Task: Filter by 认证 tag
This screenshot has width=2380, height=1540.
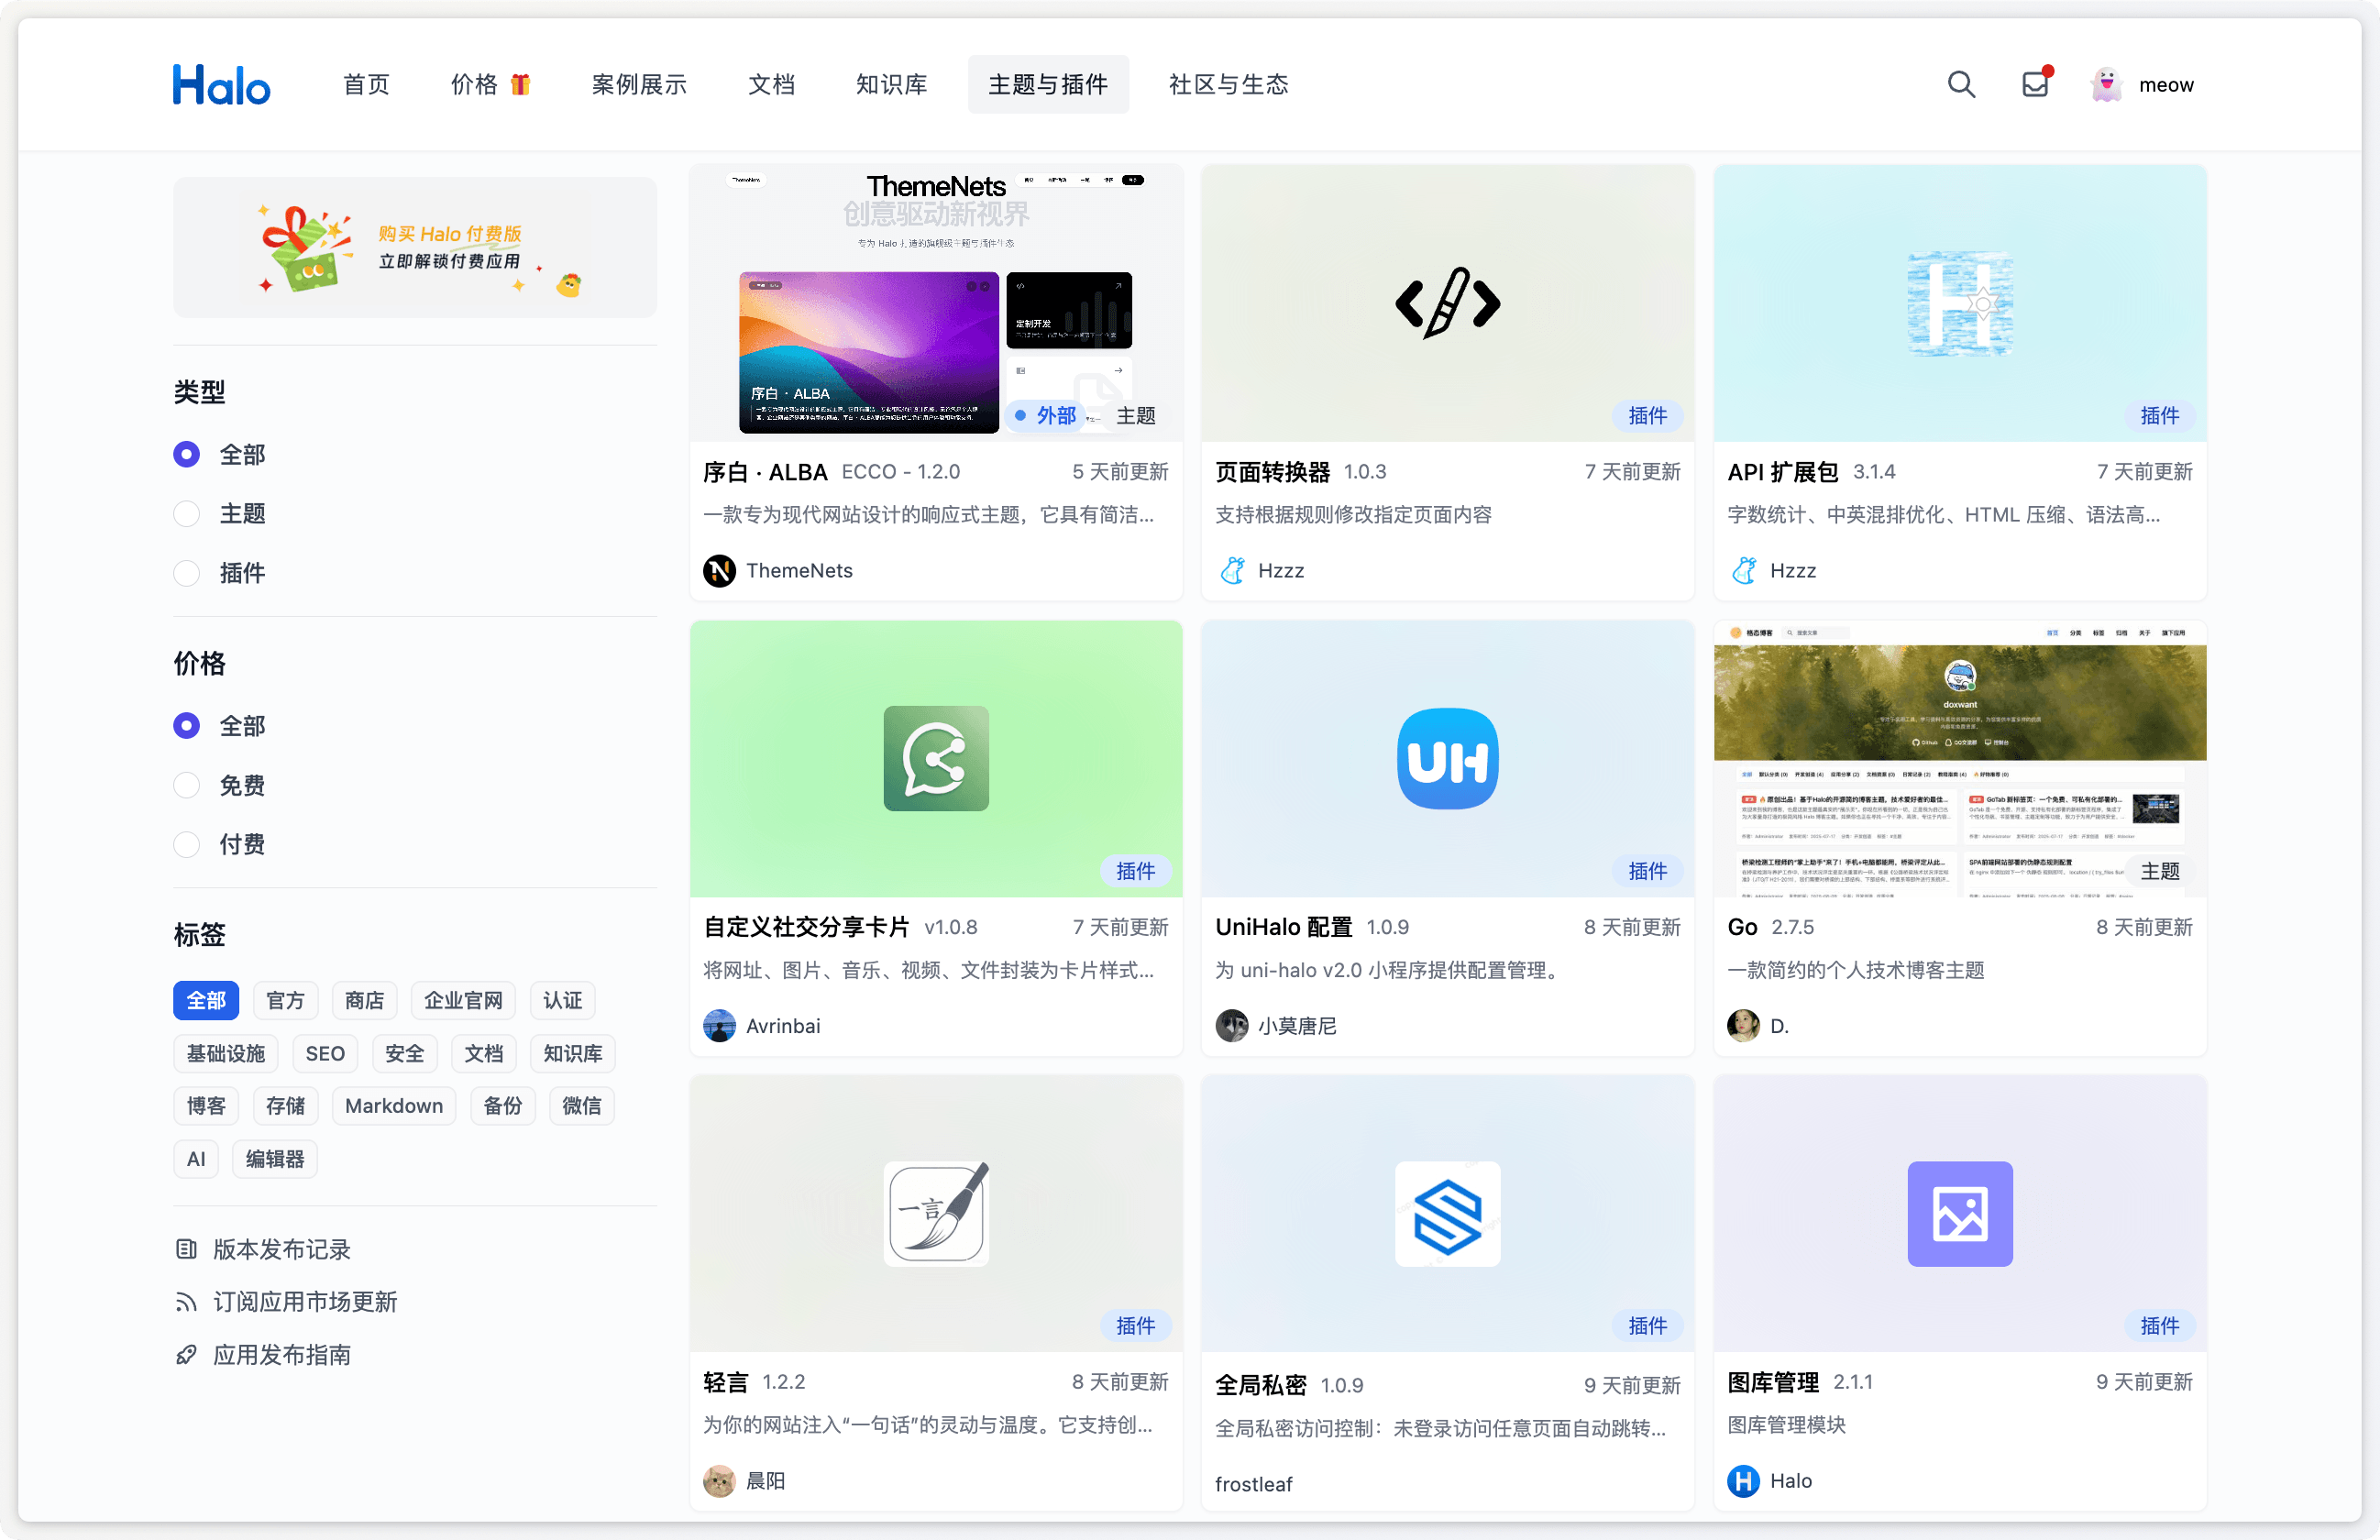Action: tap(562, 1000)
